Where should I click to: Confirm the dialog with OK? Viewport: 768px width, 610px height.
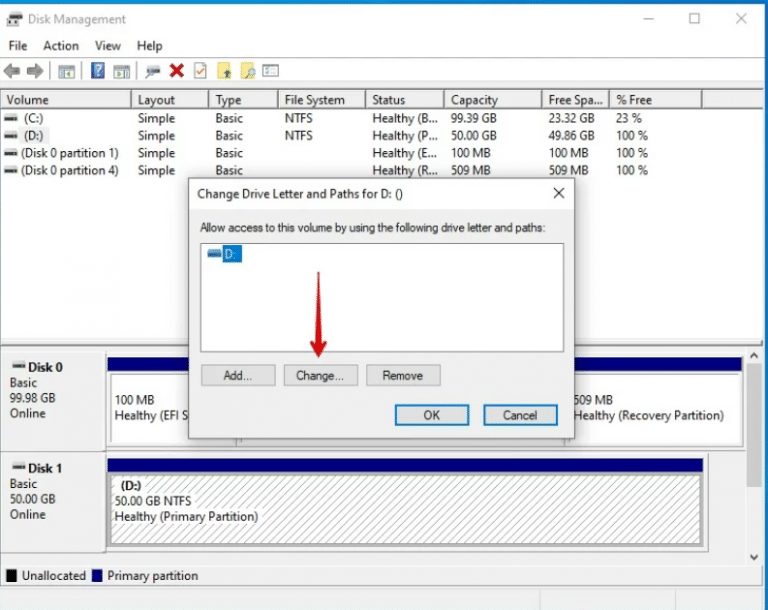pyautogui.click(x=431, y=415)
